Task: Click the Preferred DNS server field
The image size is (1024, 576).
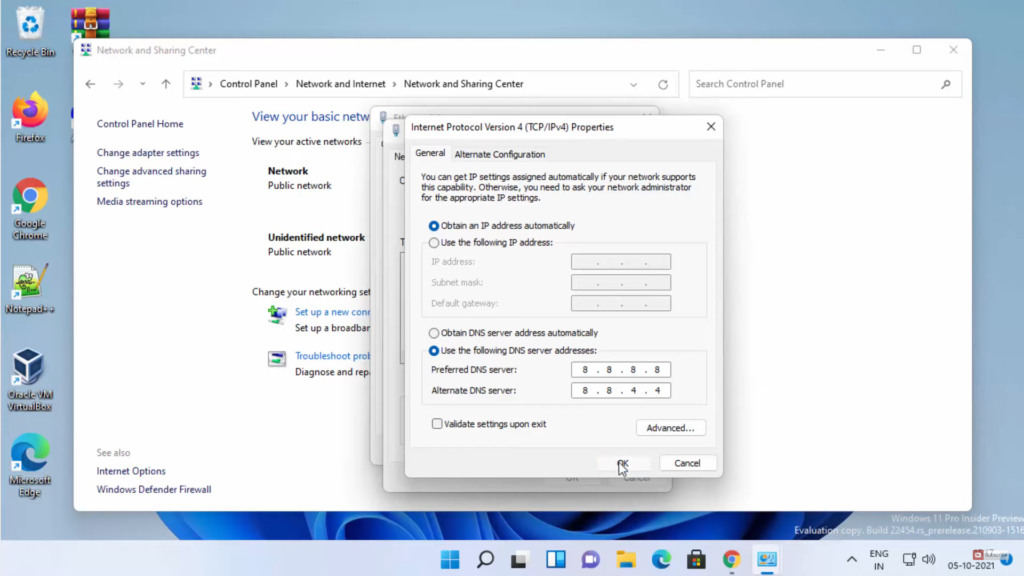Action: pyautogui.click(x=620, y=370)
